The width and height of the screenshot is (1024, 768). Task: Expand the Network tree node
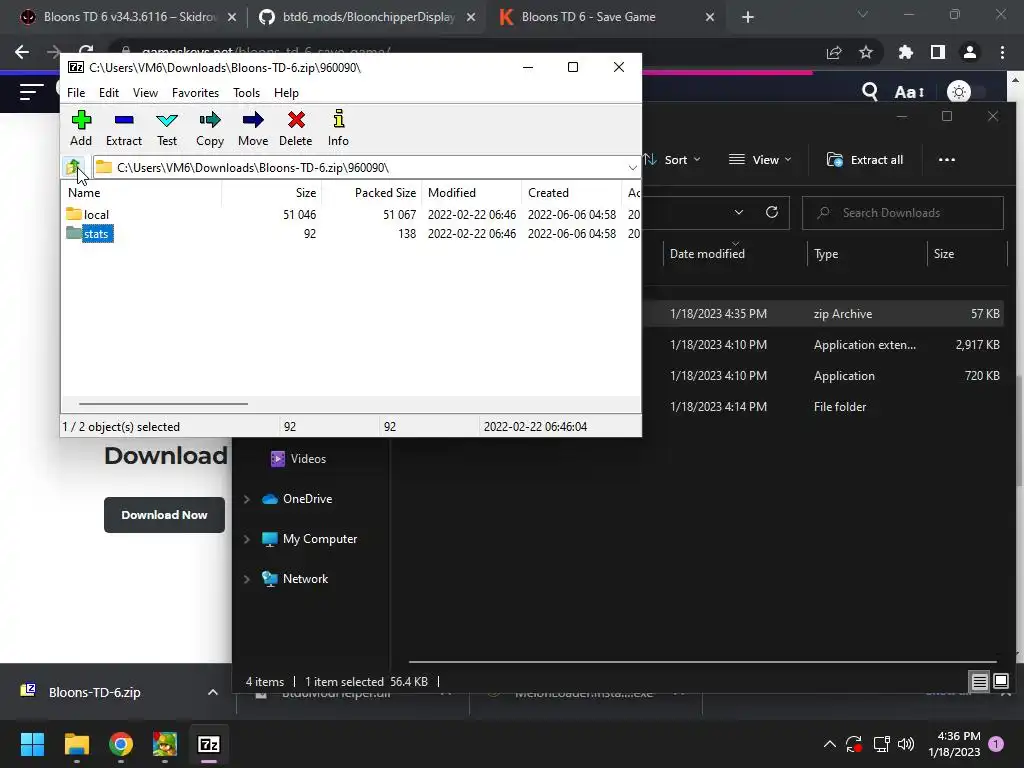[x=247, y=579]
